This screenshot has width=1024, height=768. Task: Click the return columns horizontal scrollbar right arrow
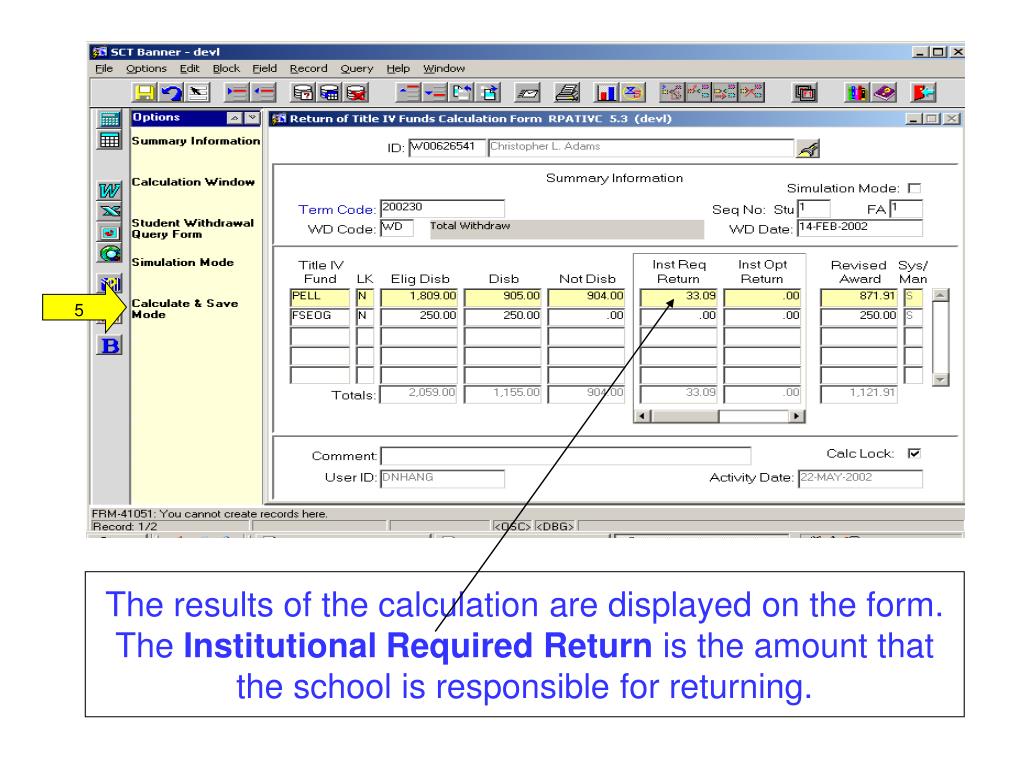click(796, 416)
